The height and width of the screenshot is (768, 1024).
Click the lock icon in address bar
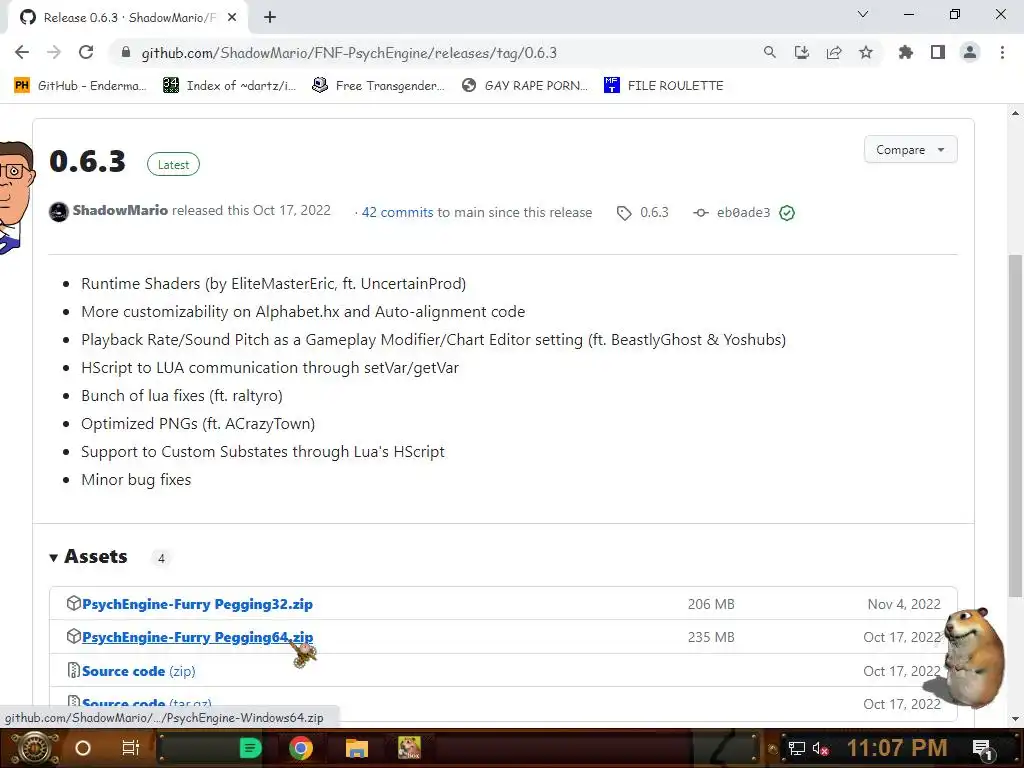[x=126, y=53]
